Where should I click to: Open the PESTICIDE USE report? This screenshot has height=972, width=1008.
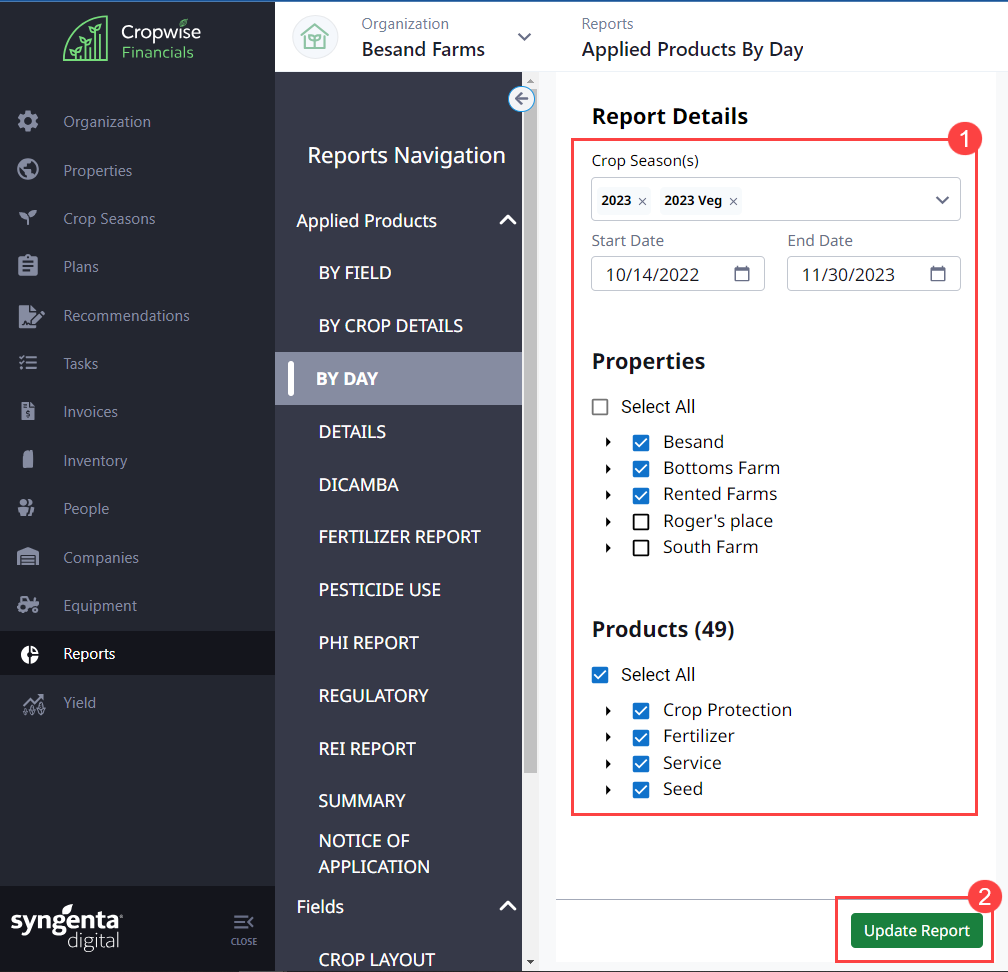click(x=379, y=590)
